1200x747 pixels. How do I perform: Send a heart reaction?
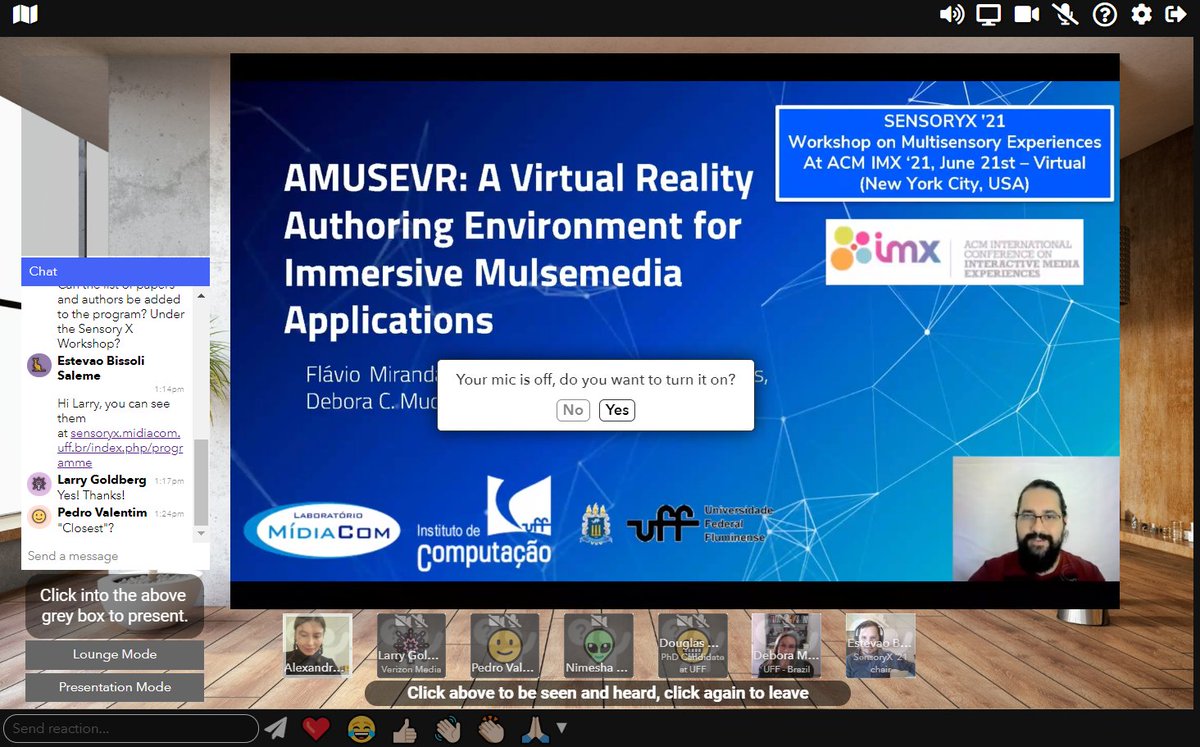pyautogui.click(x=315, y=728)
